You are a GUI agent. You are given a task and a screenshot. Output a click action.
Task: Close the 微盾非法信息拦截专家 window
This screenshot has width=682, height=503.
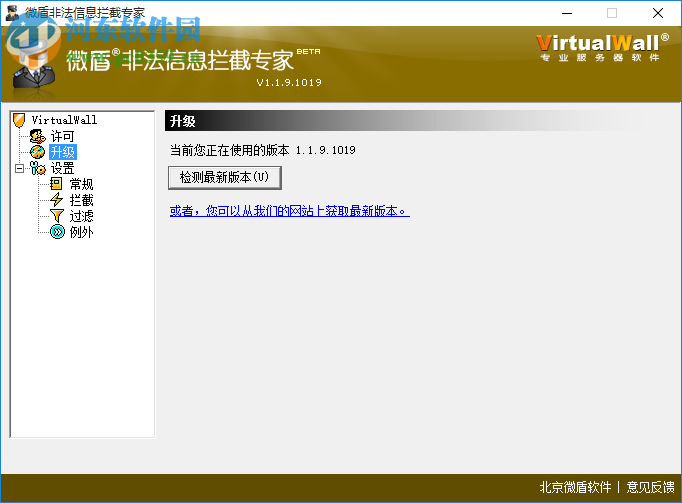point(658,13)
